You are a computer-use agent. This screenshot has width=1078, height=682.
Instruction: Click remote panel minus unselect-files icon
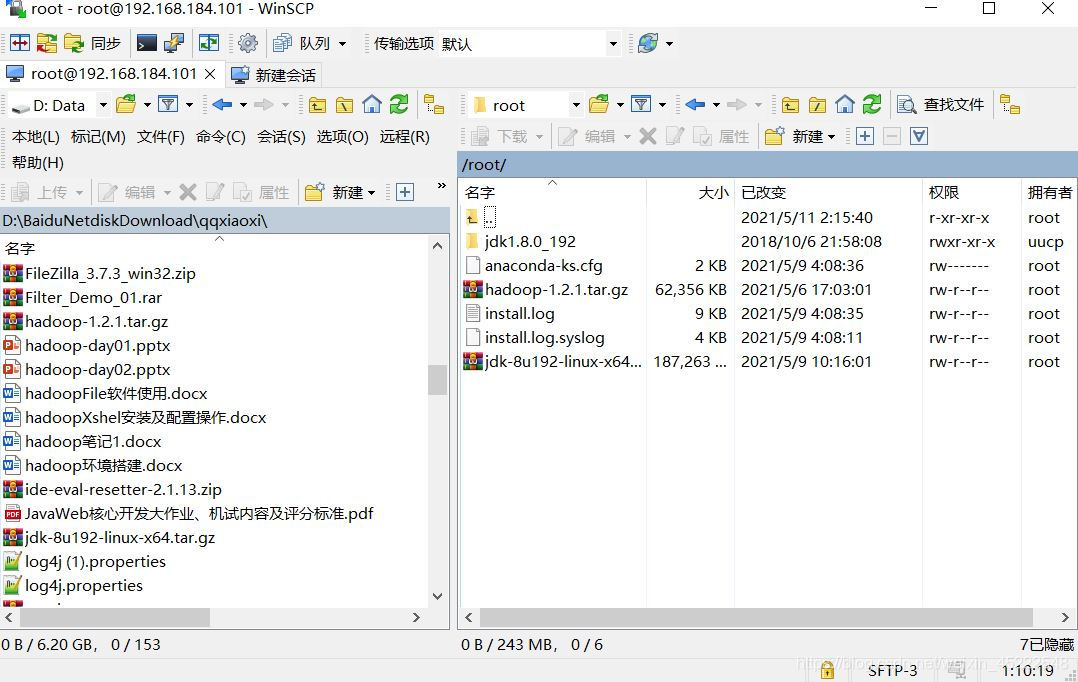point(892,136)
